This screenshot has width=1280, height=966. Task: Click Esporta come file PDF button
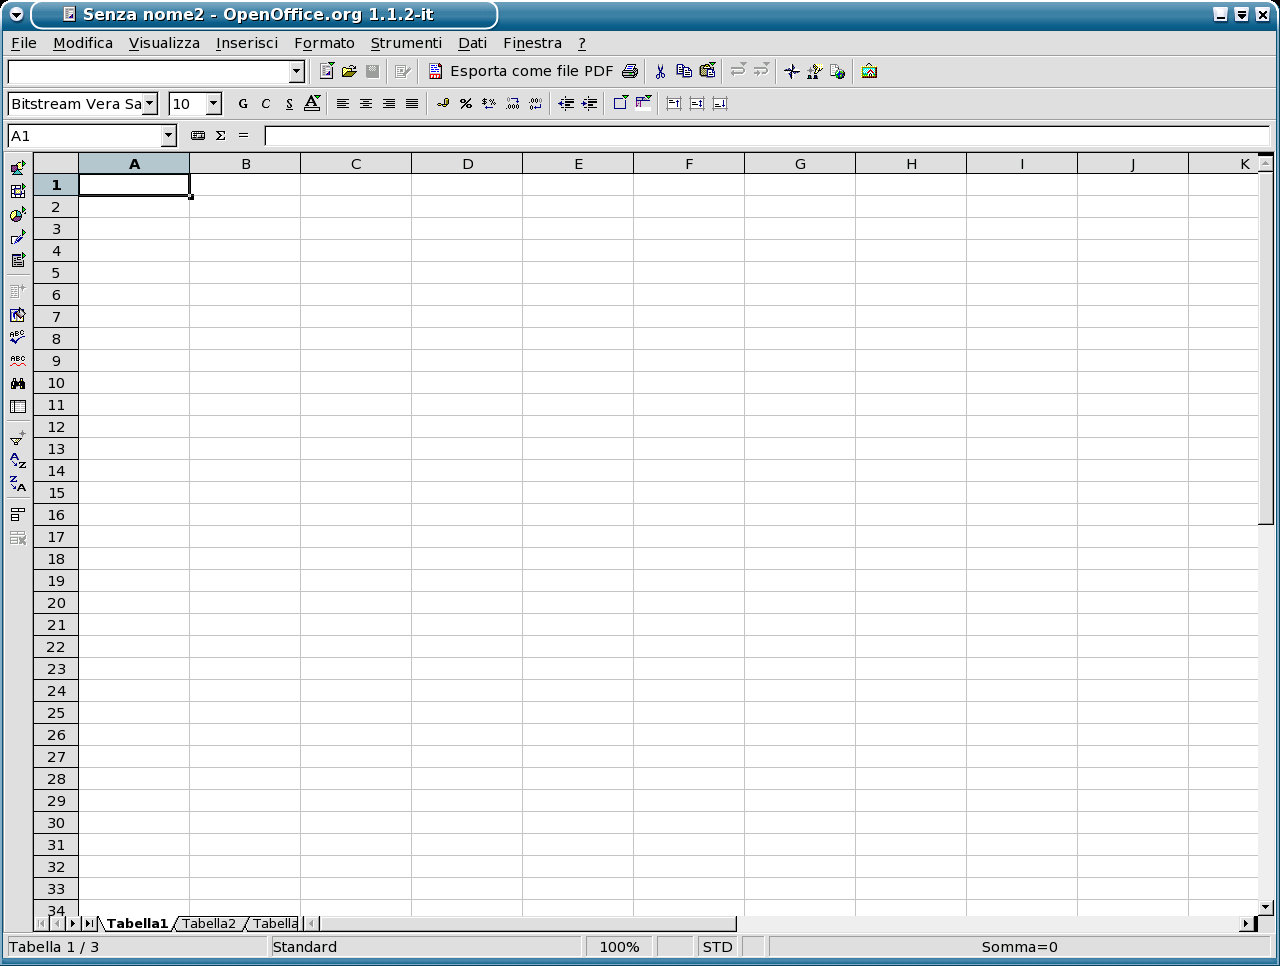520,71
